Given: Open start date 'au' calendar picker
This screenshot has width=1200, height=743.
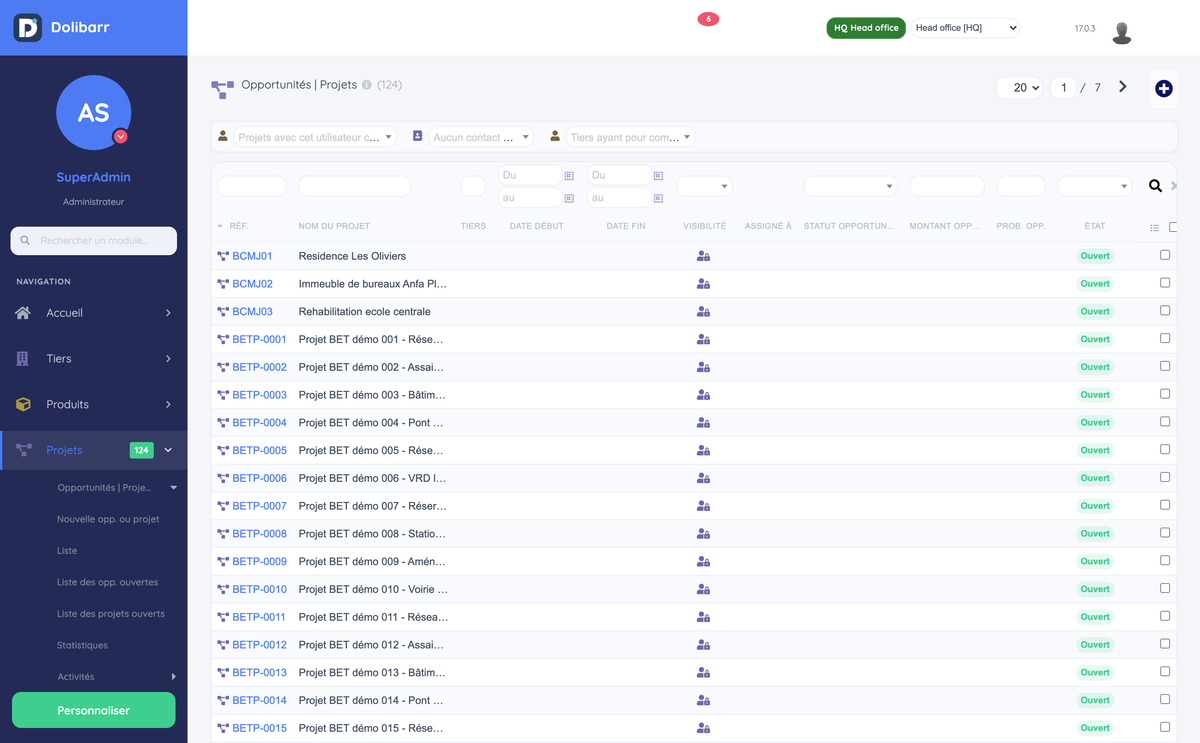Looking at the screenshot, I should pyautogui.click(x=569, y=198).
